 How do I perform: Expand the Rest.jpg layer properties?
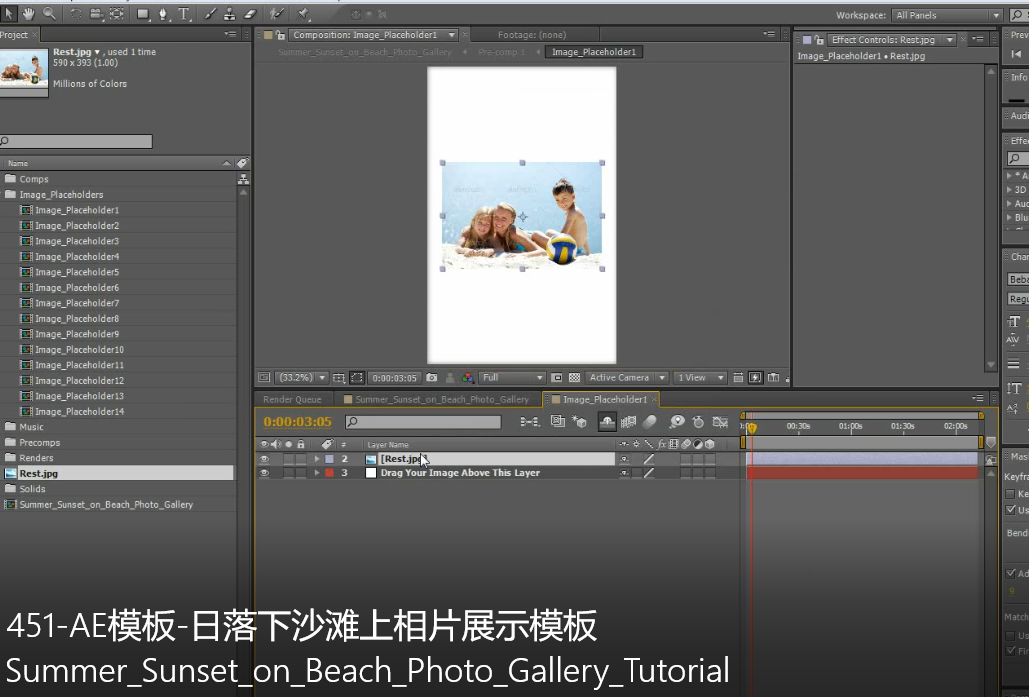[x=317, y=459]
